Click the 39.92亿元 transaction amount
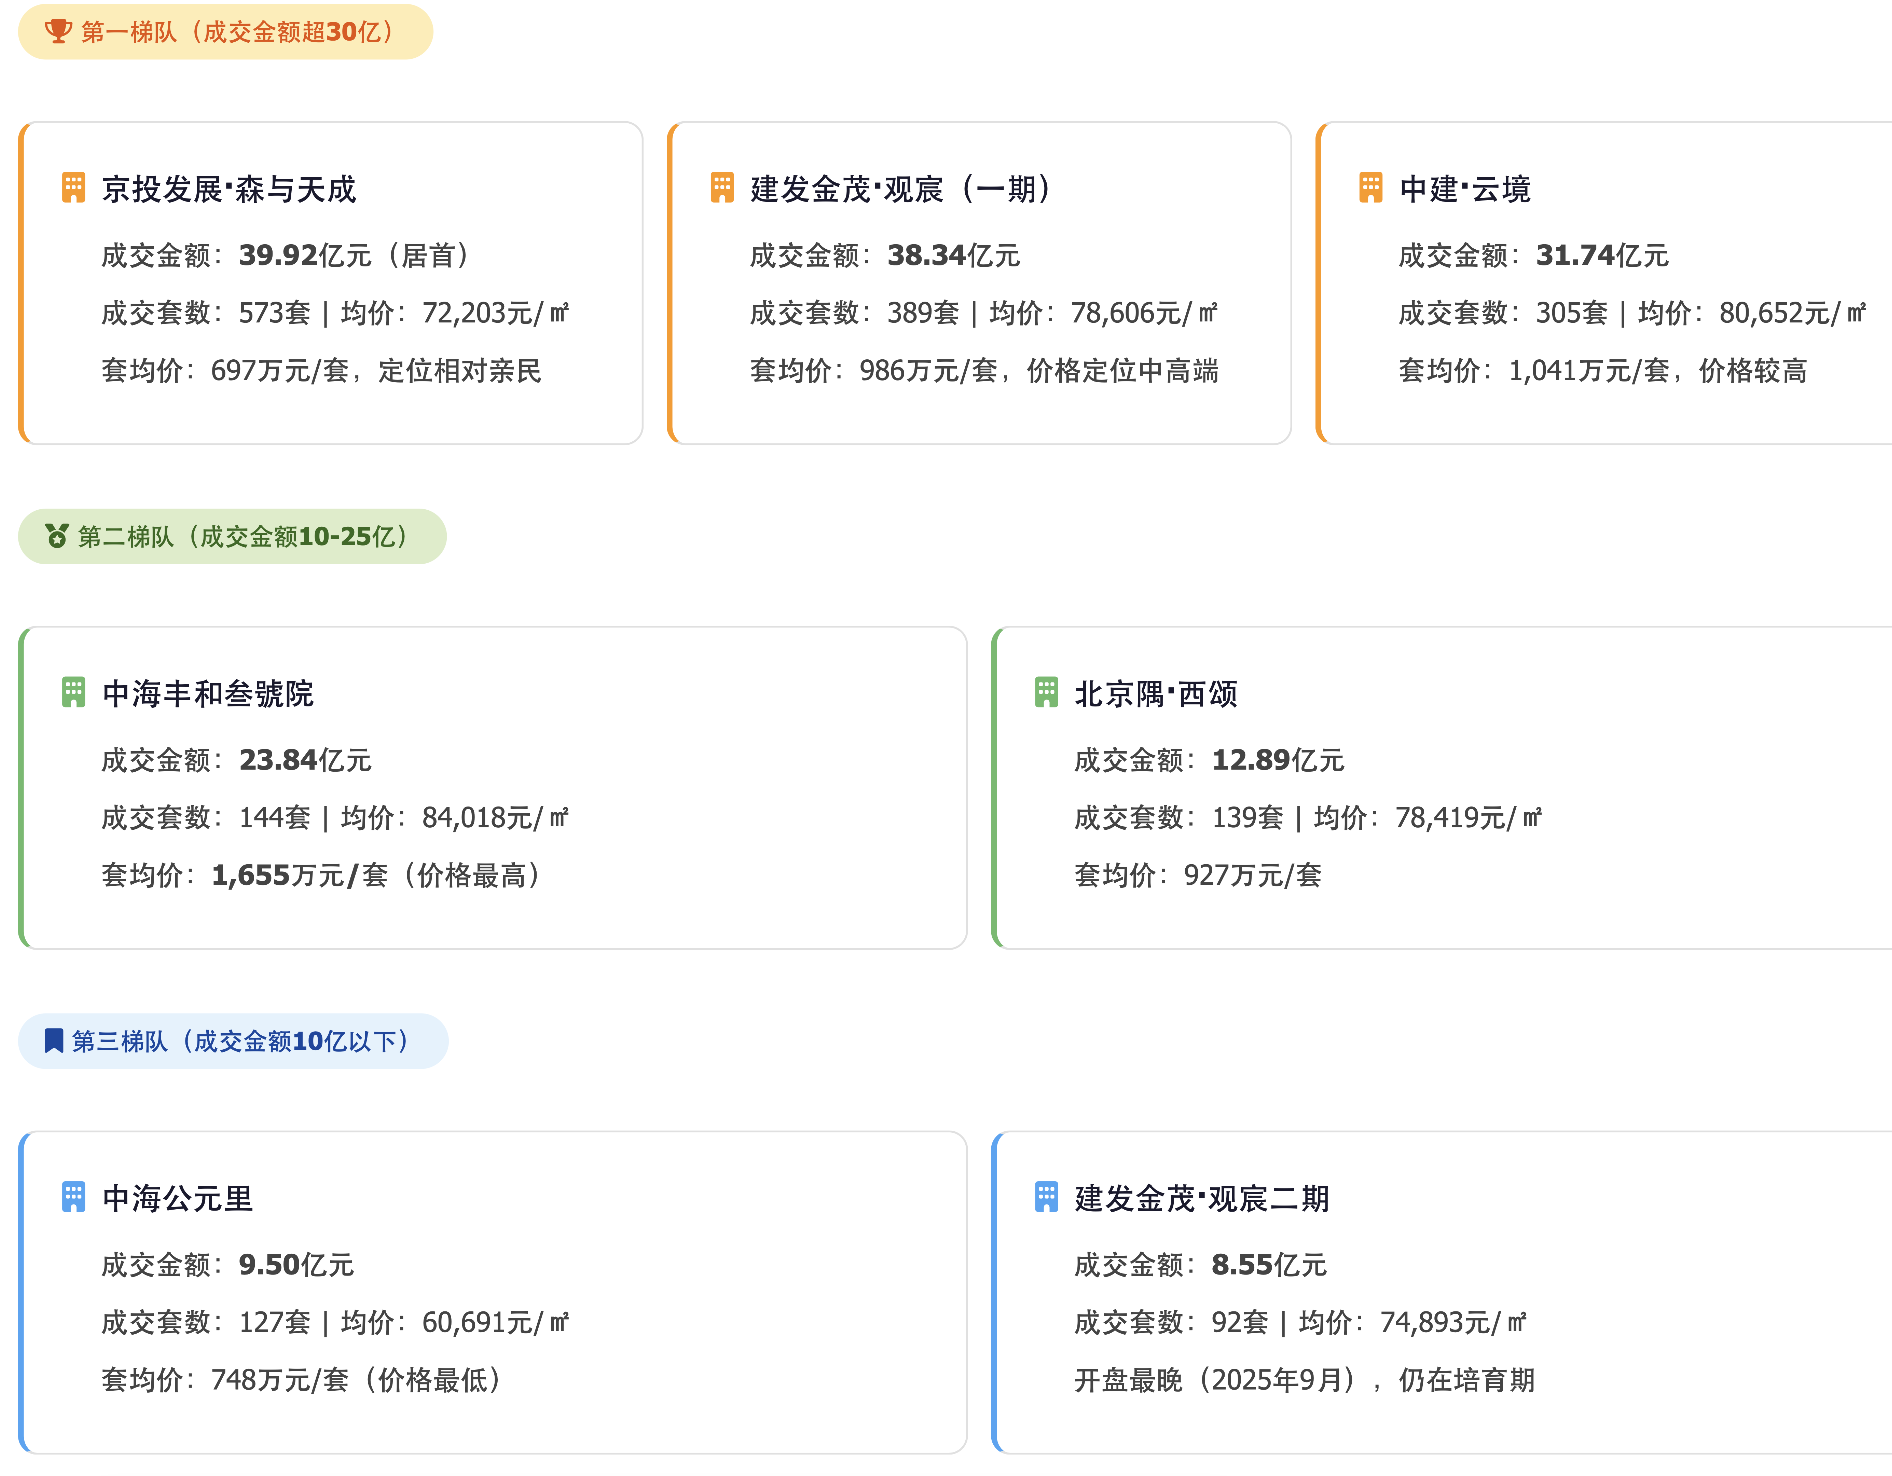Image resolution: width=1892 pixels, height=1476 pixels. pyautogui.click(x=304, y=256)
